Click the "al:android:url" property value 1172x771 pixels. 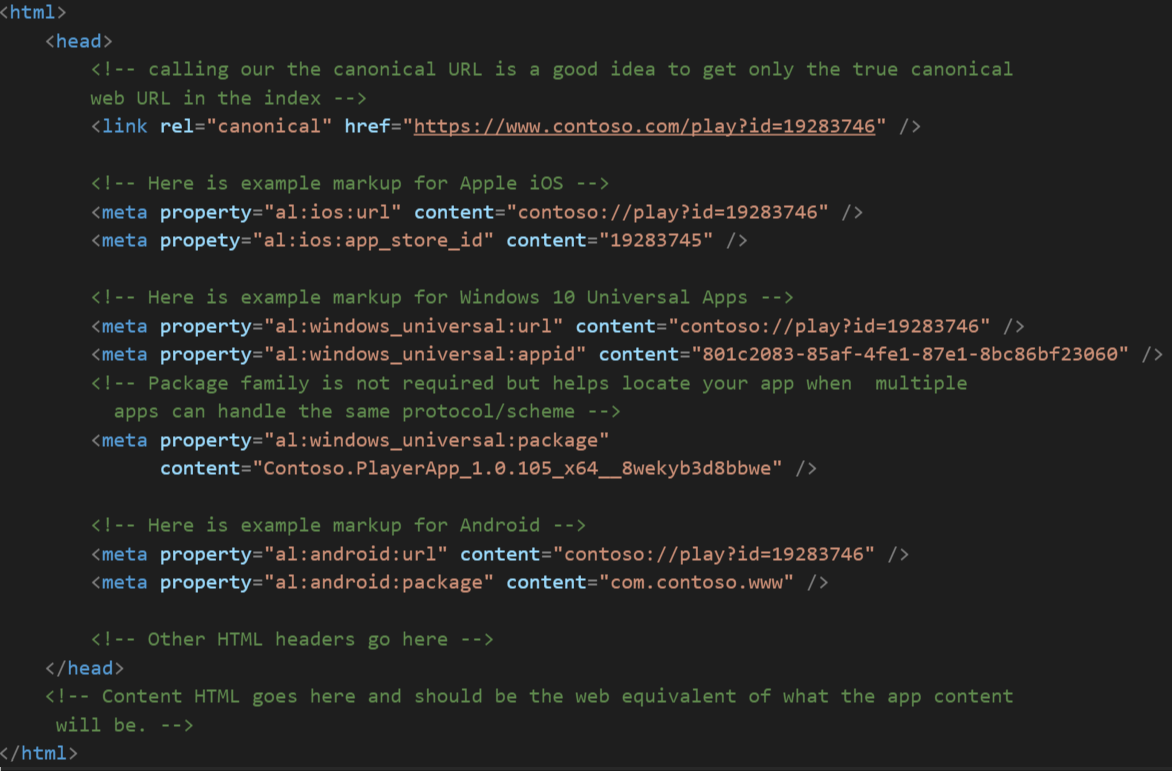pos(356,554)
